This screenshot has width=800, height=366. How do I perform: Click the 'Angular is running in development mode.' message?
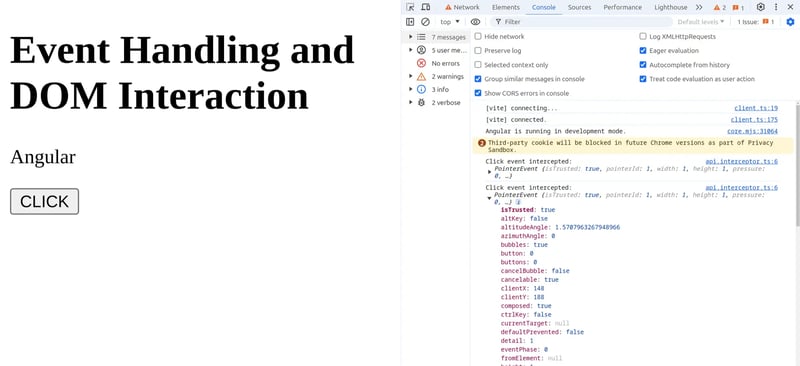pos(555,131)
